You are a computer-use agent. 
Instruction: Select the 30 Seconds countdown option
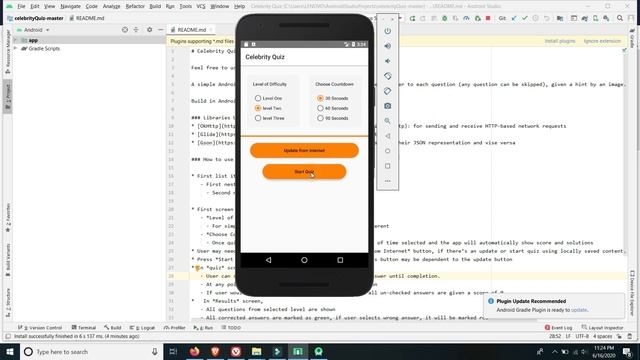click(320, 98)
